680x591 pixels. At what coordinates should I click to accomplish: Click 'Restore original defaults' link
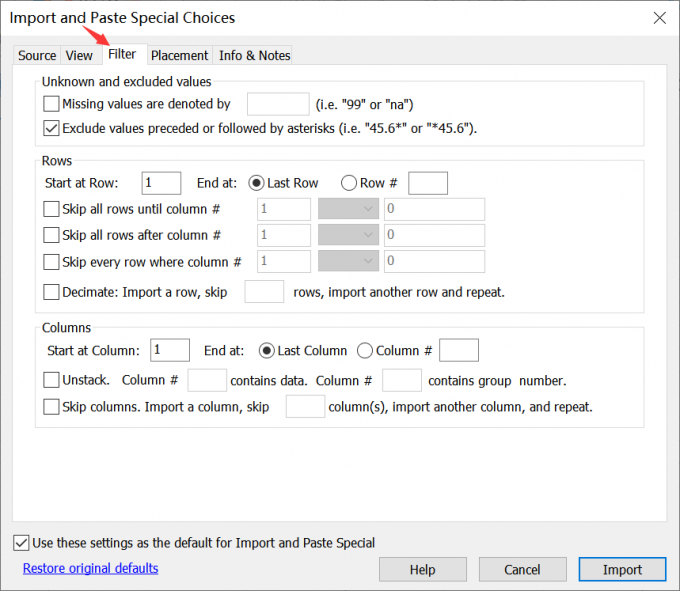tap(90, 568)
